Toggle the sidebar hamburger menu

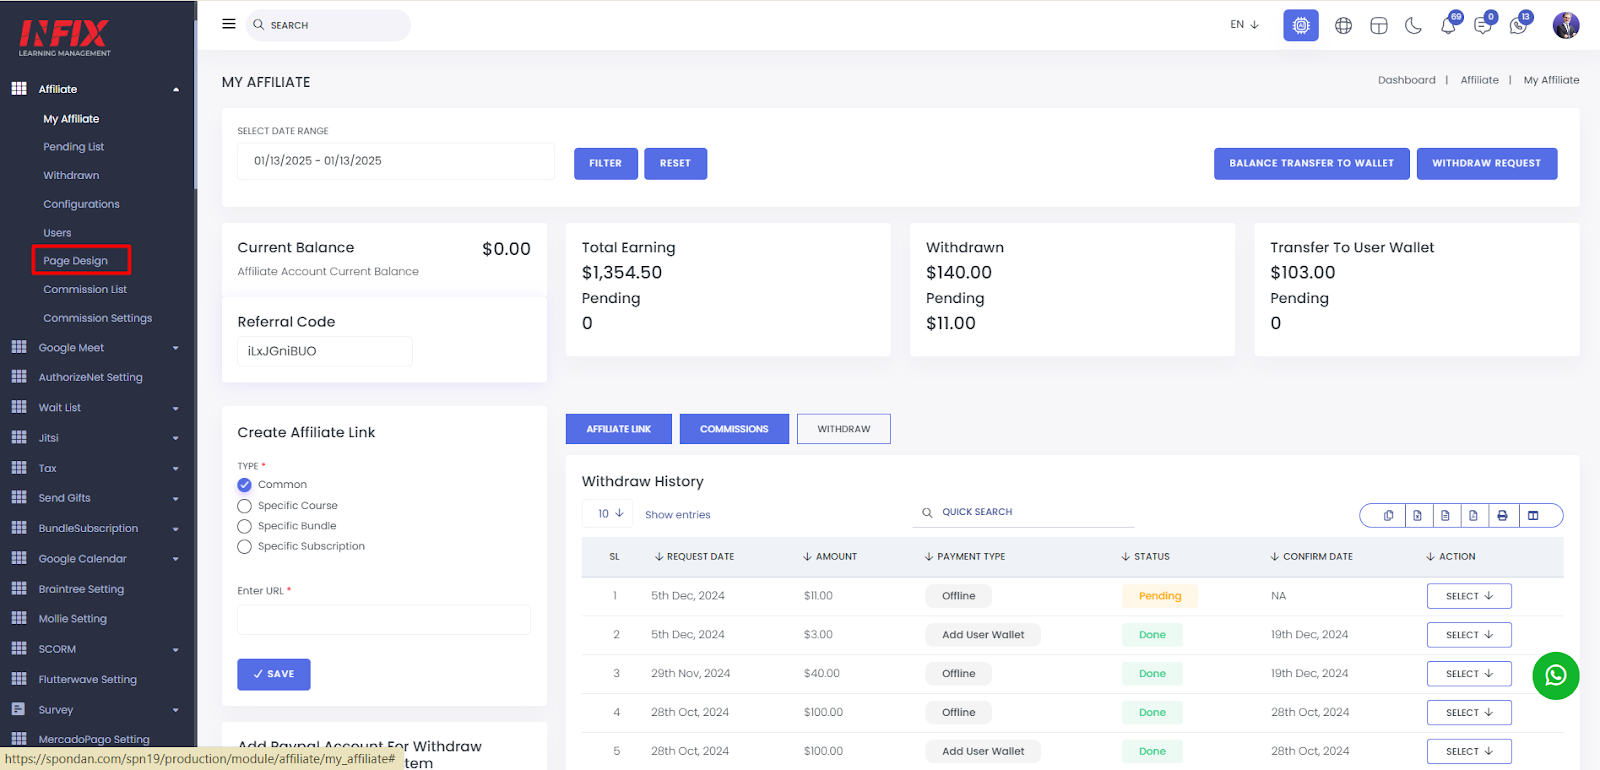pyautogui.click(x=229, y=24)
